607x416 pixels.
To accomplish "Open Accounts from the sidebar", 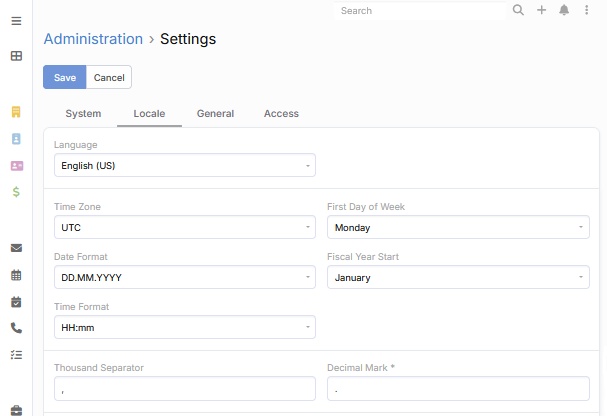I will [x=16, y=111].
